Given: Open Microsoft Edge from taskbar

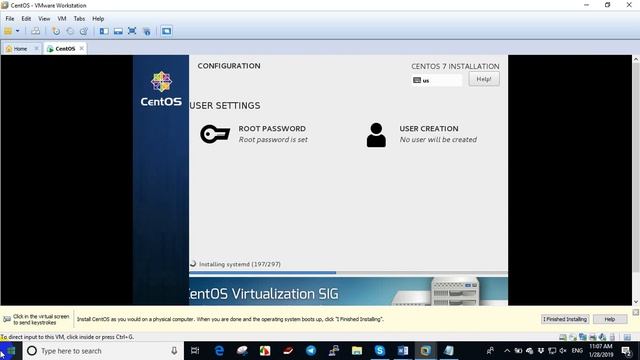Looking at the screenshot, I should (x=219, y=351).
